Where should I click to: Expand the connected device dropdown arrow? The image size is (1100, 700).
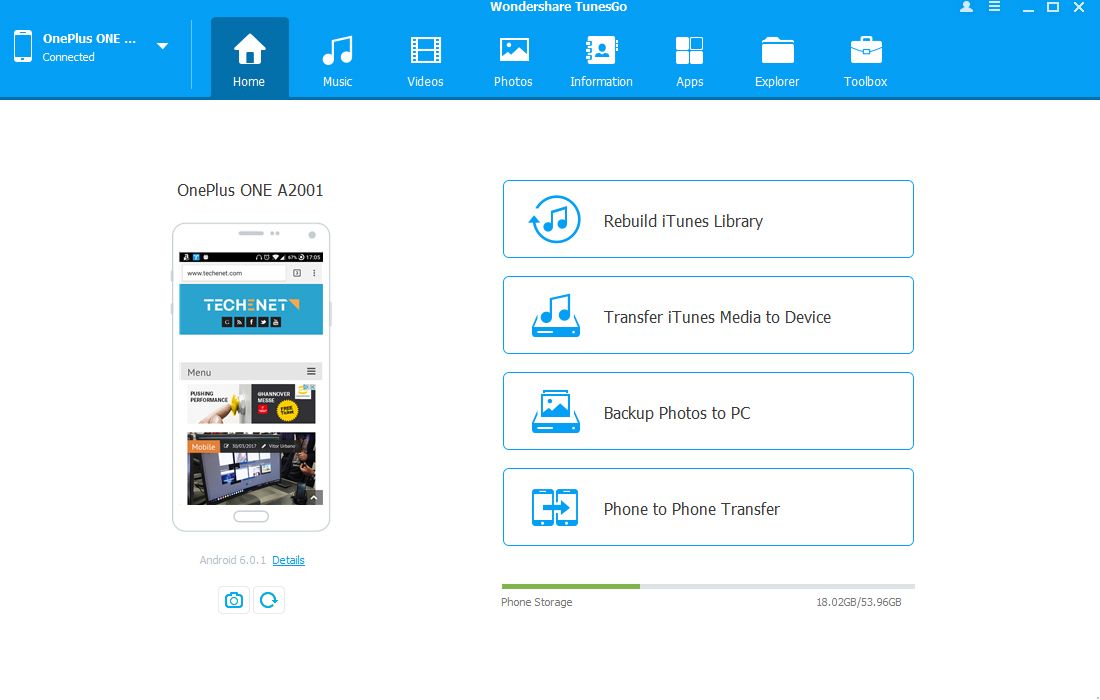pyautogui.click(x=162, y=46)
